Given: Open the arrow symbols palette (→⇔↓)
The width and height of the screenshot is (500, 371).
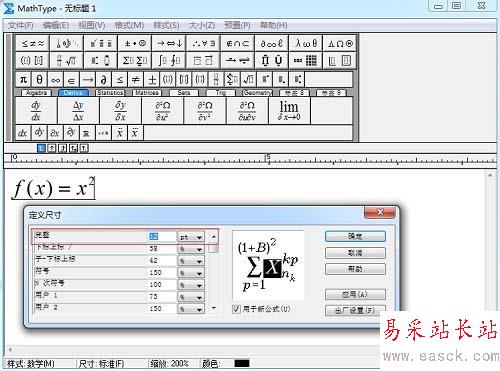Looking at the screenshot, I should pyautogui.click(x=169, y=43).
